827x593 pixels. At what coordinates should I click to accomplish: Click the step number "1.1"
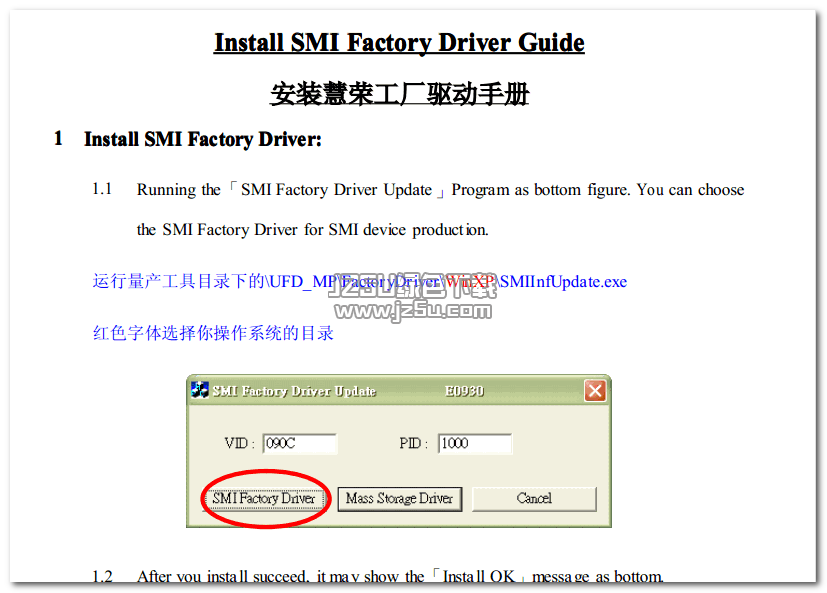point(102,189)
